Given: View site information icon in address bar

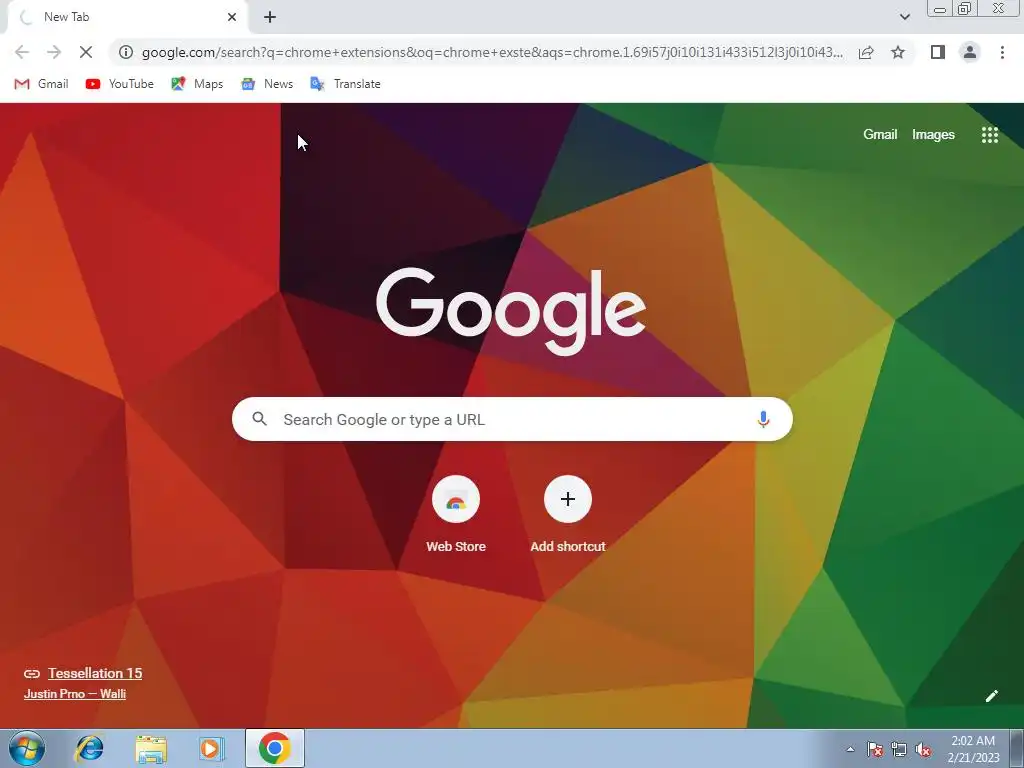Looking at the screenshot, I should coord(126,52).
